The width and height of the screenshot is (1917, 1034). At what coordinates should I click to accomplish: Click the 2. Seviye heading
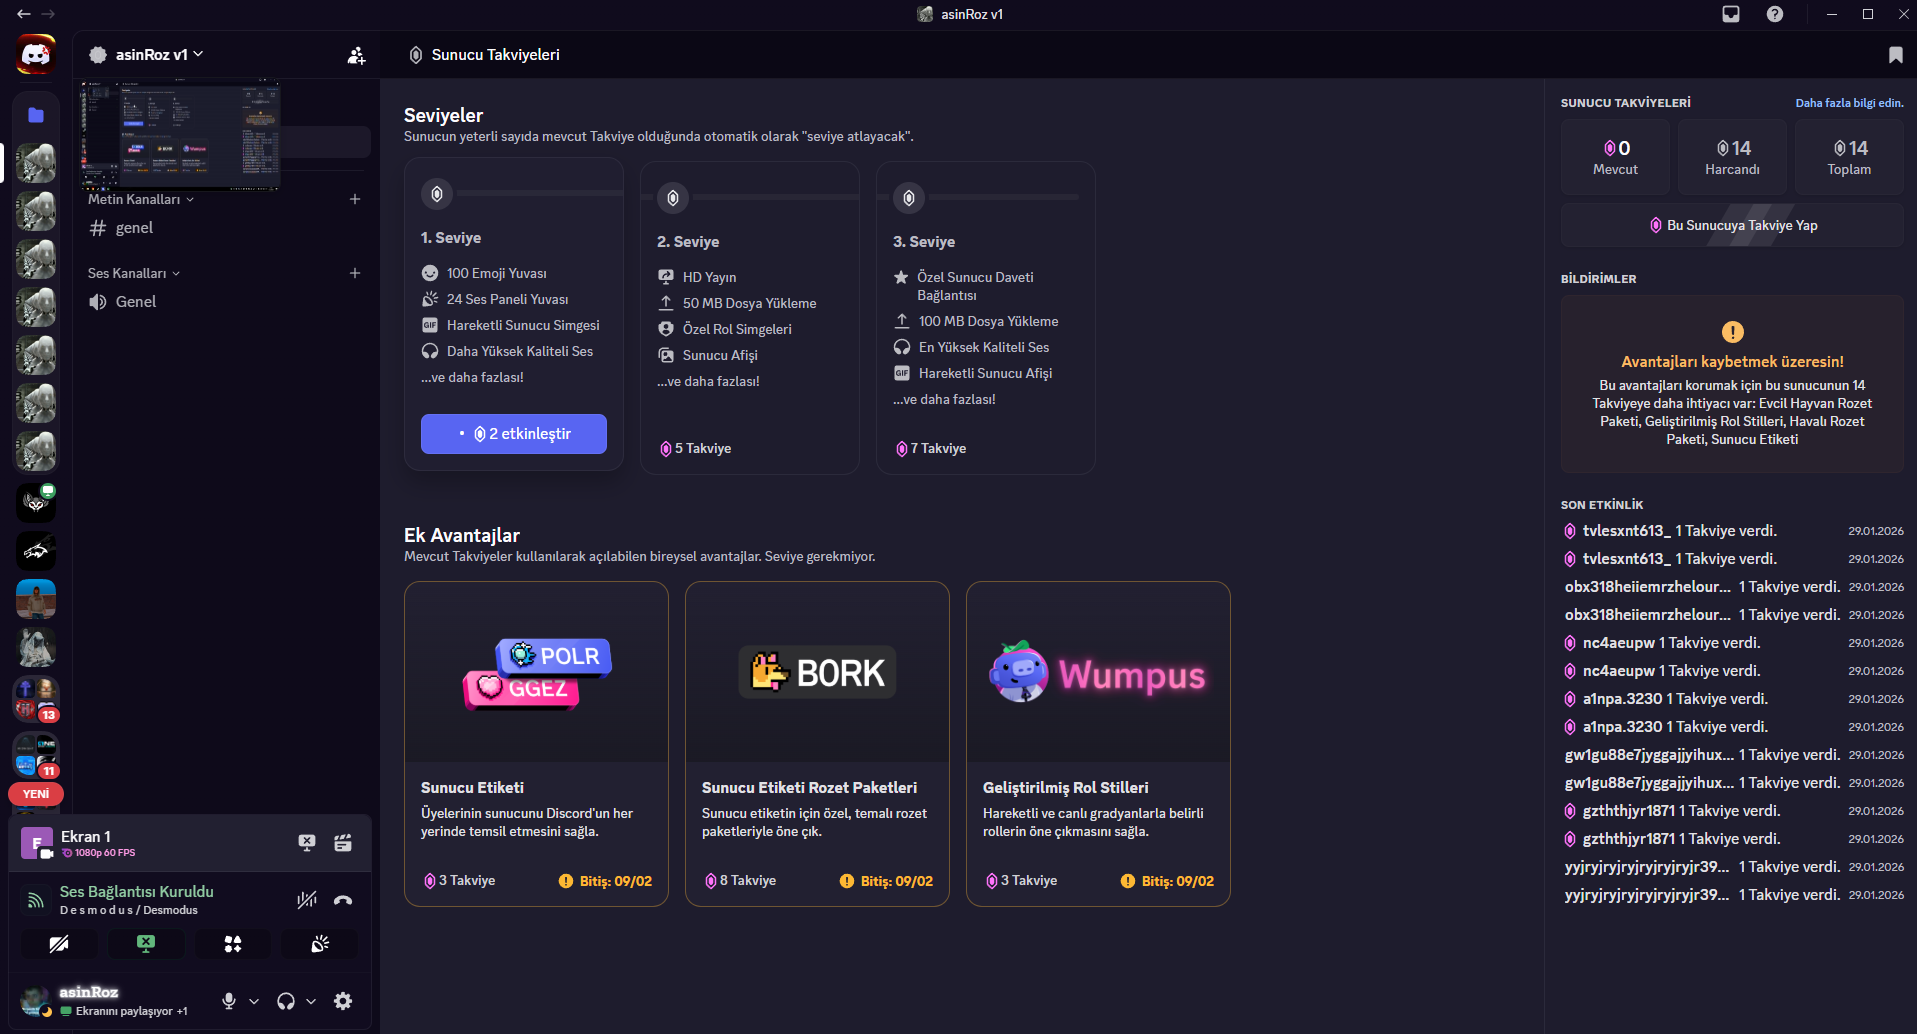(x=688, y=242)
